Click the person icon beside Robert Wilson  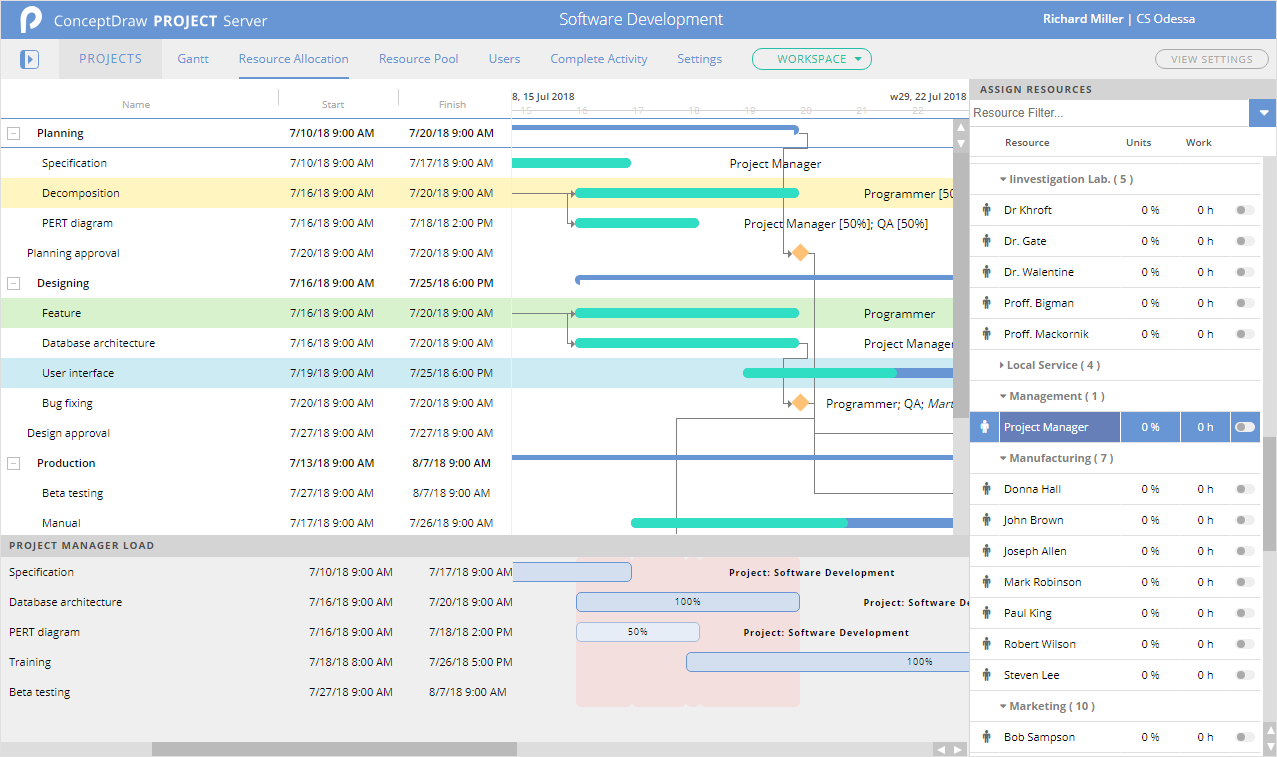[986, 644]
